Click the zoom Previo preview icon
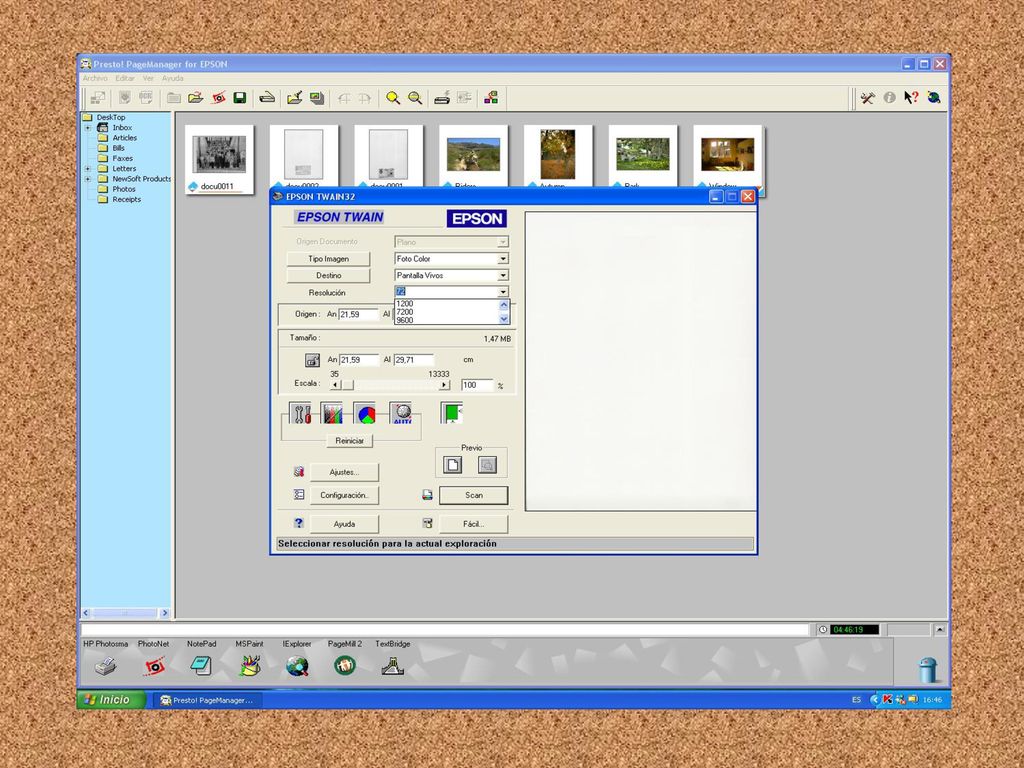 pyautogui.click(x=487, y=464)
